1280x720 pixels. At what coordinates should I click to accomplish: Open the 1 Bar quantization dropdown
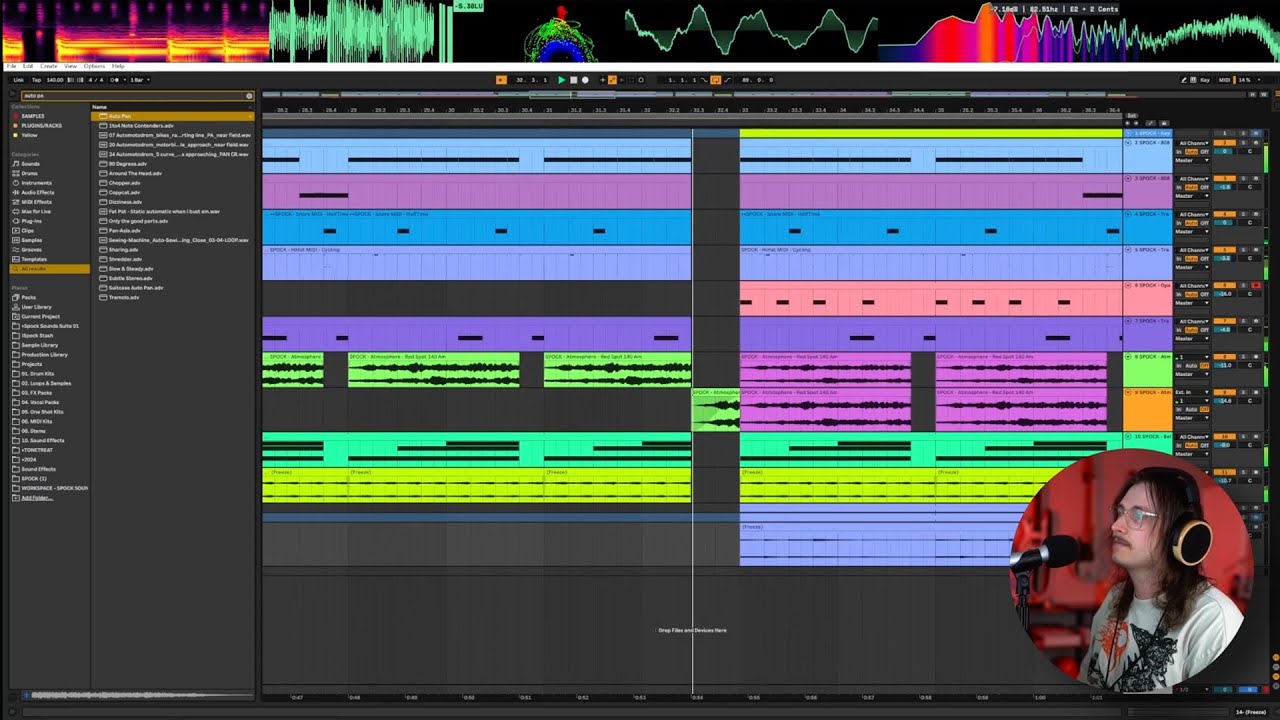click(140, 80)
